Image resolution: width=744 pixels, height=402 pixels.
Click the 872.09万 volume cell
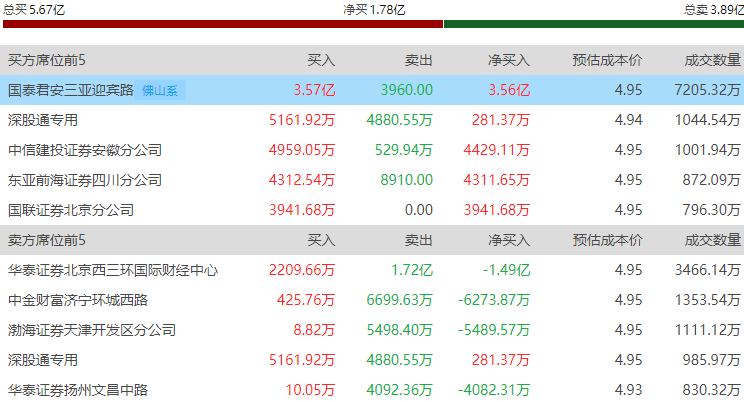[712, 180]
